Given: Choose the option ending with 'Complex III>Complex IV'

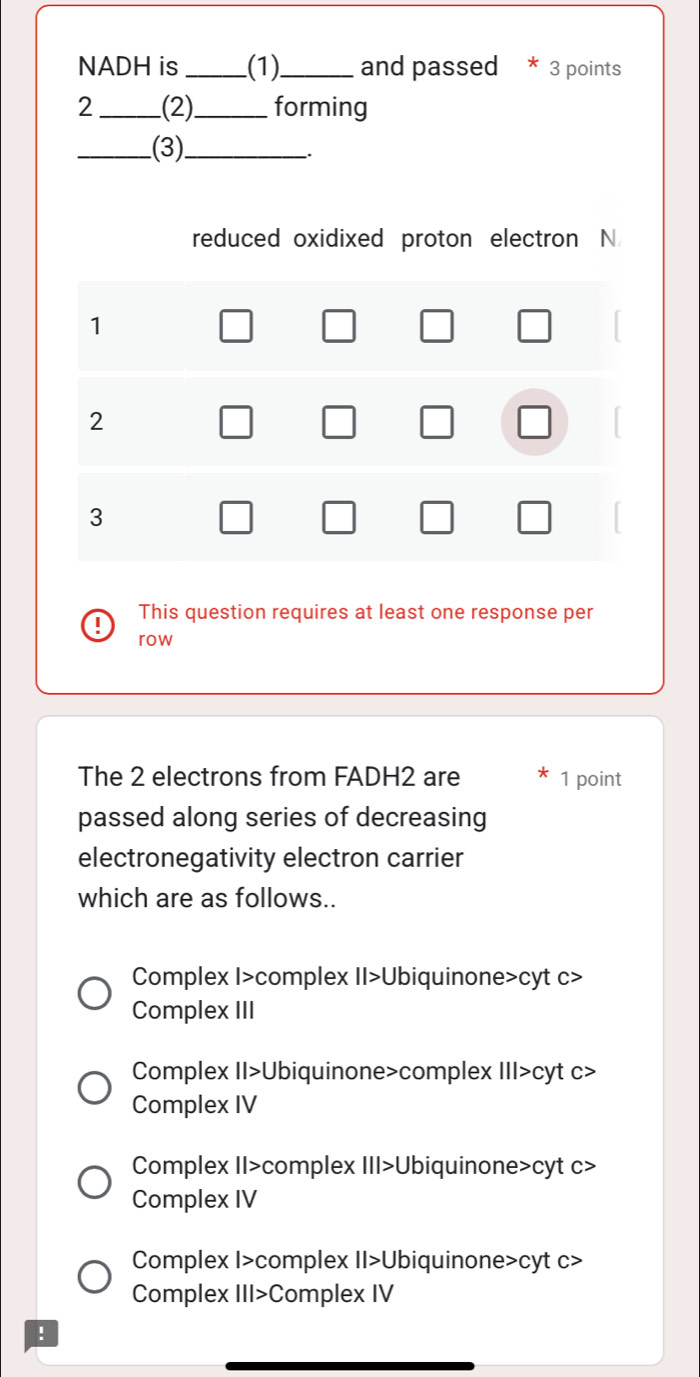Looking at the screenshot, I should coord(96,1276).
